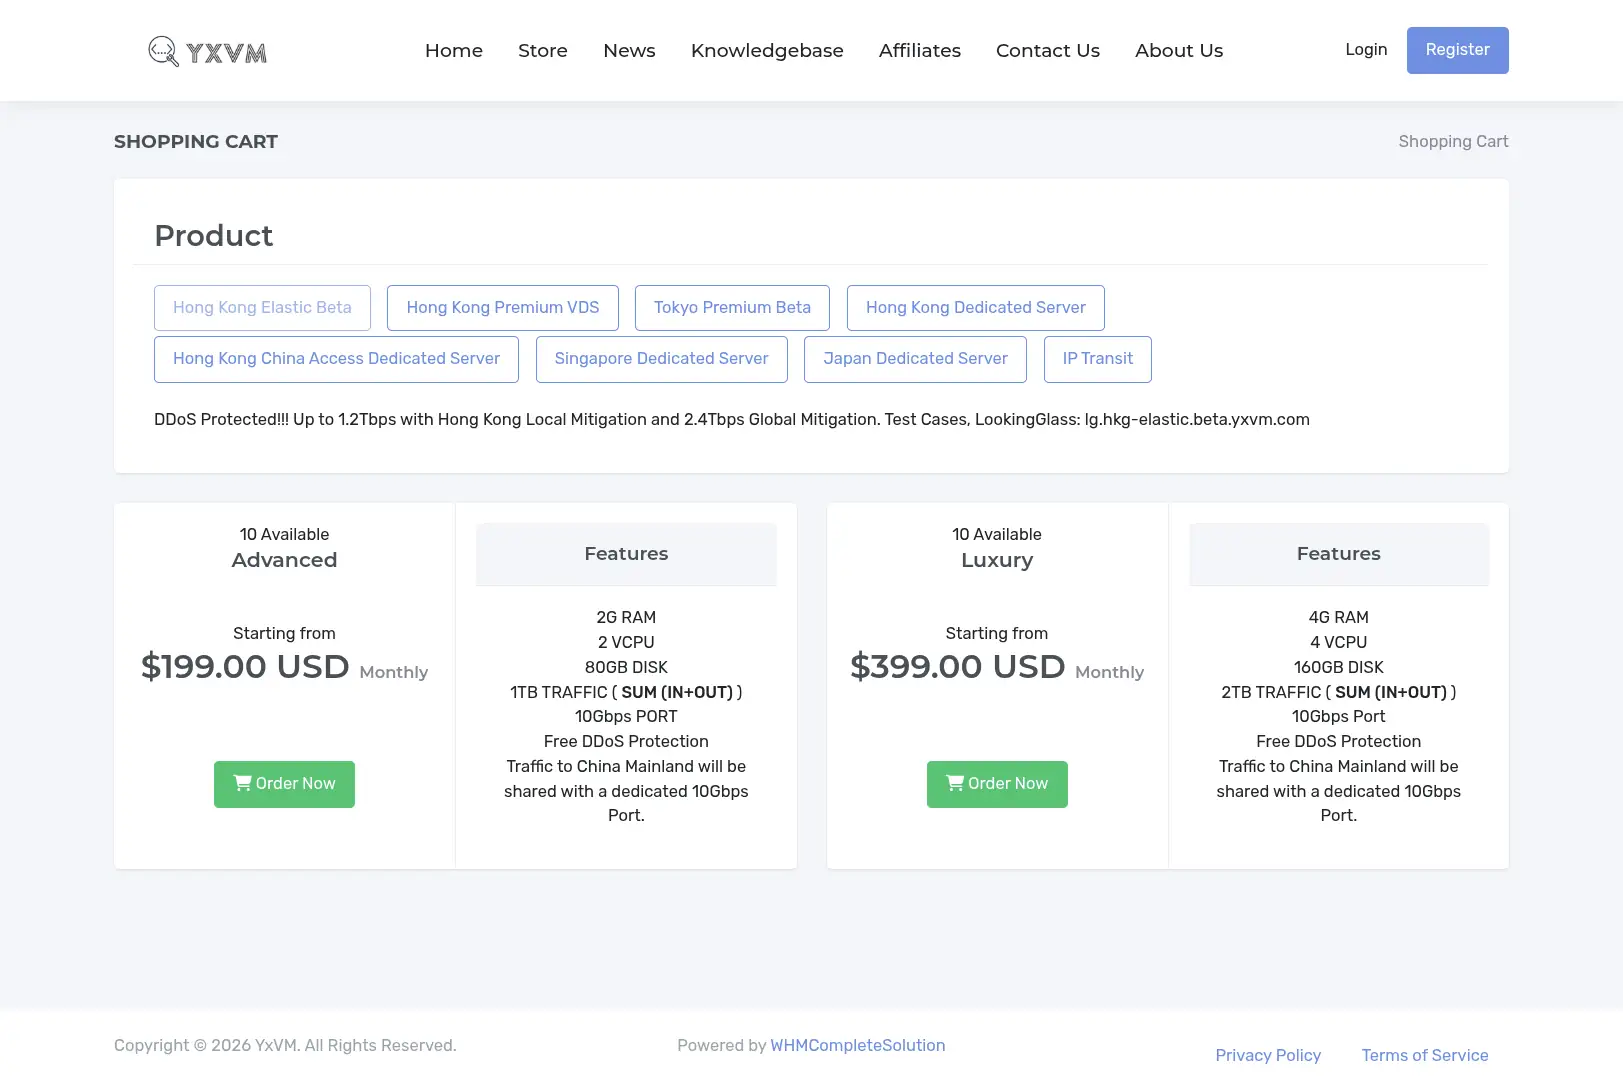Viewport: 1623px width, 1084px height.
Task: Click cart icon on Luxury Order Now
Action: click(955, 783)
